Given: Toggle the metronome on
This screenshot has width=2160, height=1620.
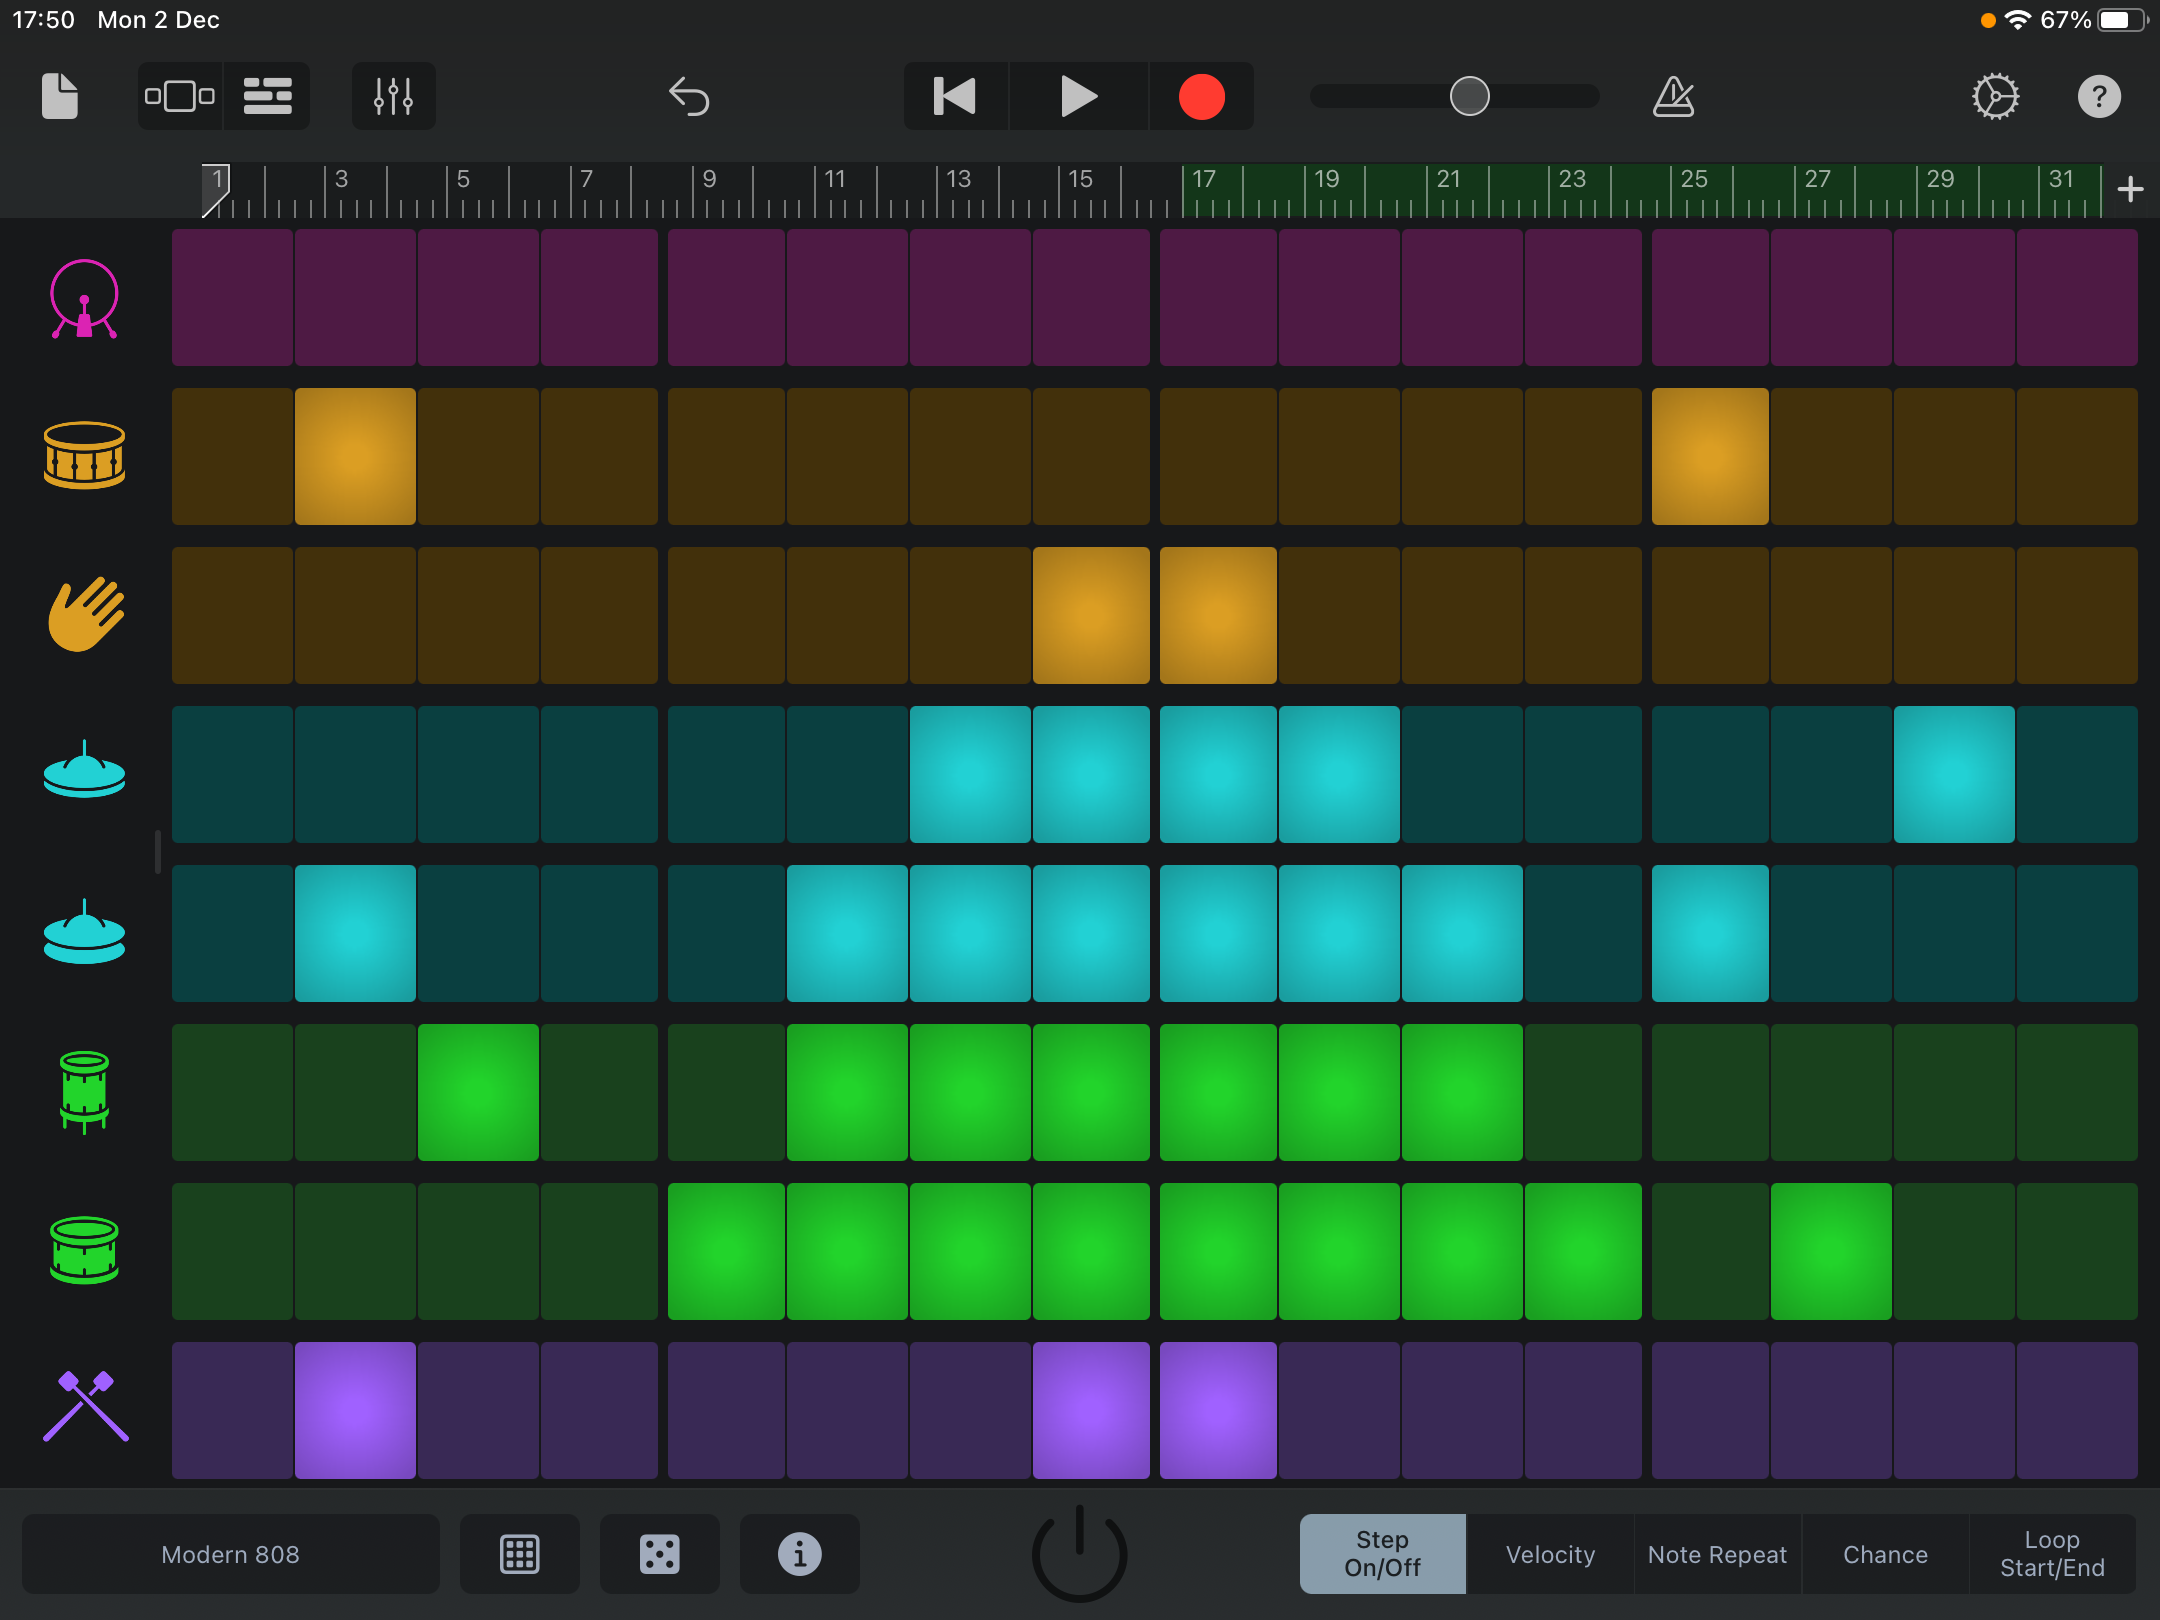Looking at the screenshot, I should pyautogui.click(x=1673, y=97).
